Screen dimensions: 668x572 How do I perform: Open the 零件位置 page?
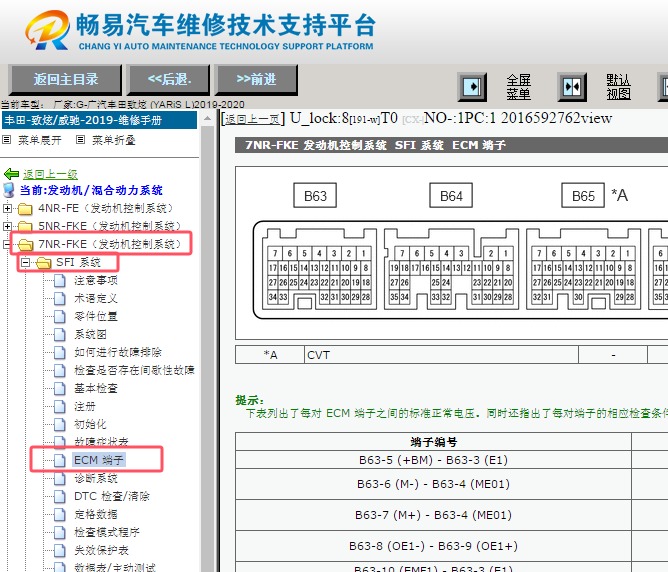coord(96,316)
